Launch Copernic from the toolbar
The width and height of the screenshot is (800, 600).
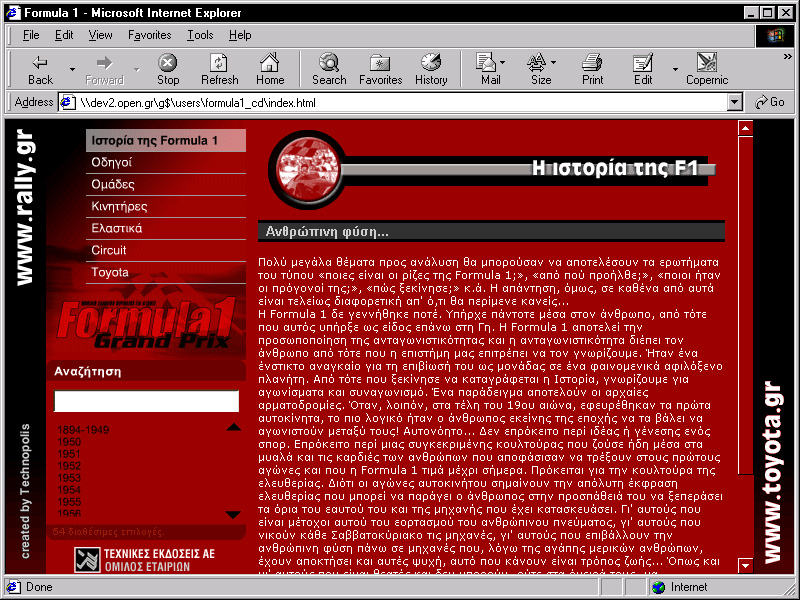point(707,70)
